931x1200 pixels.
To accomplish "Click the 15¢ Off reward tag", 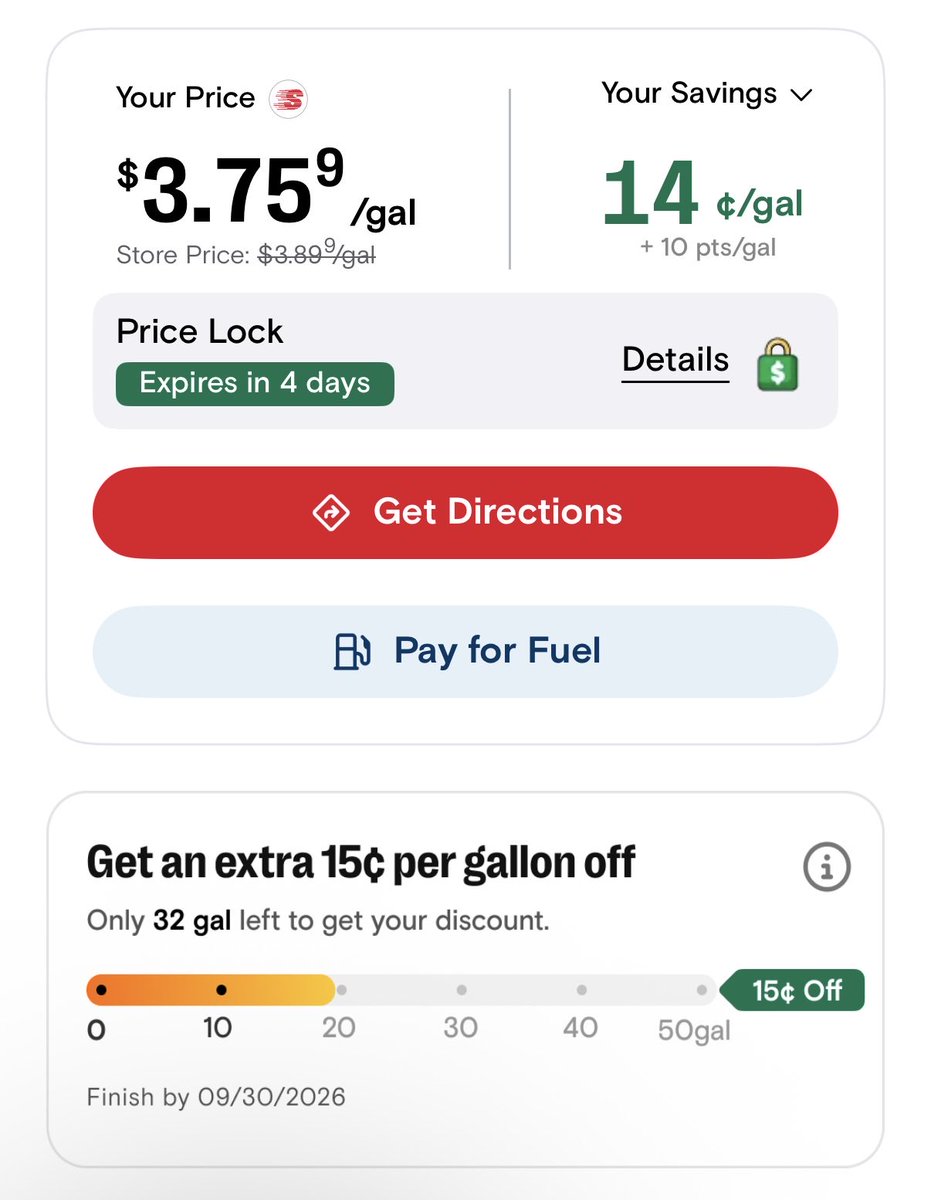I will point(793,991).
